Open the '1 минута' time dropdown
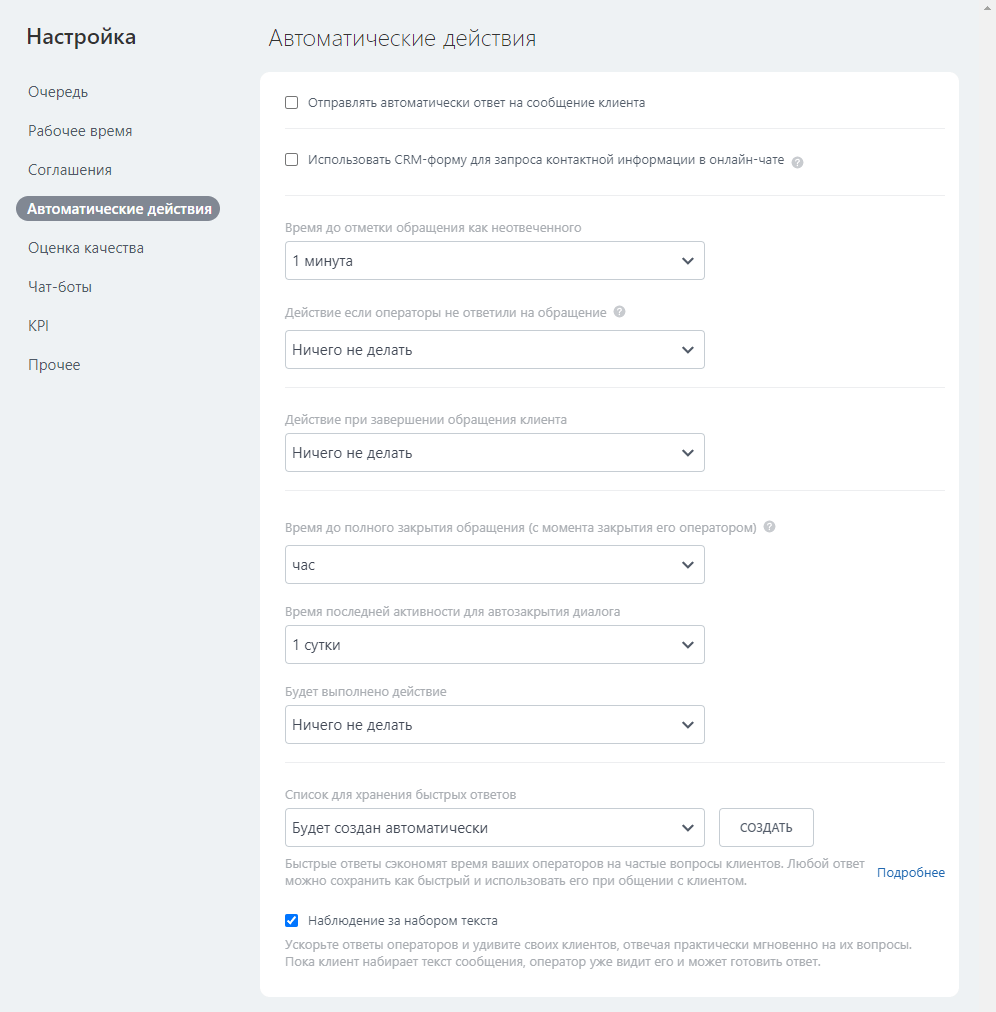Screen dimensions: 996x1012 (494, 261)
